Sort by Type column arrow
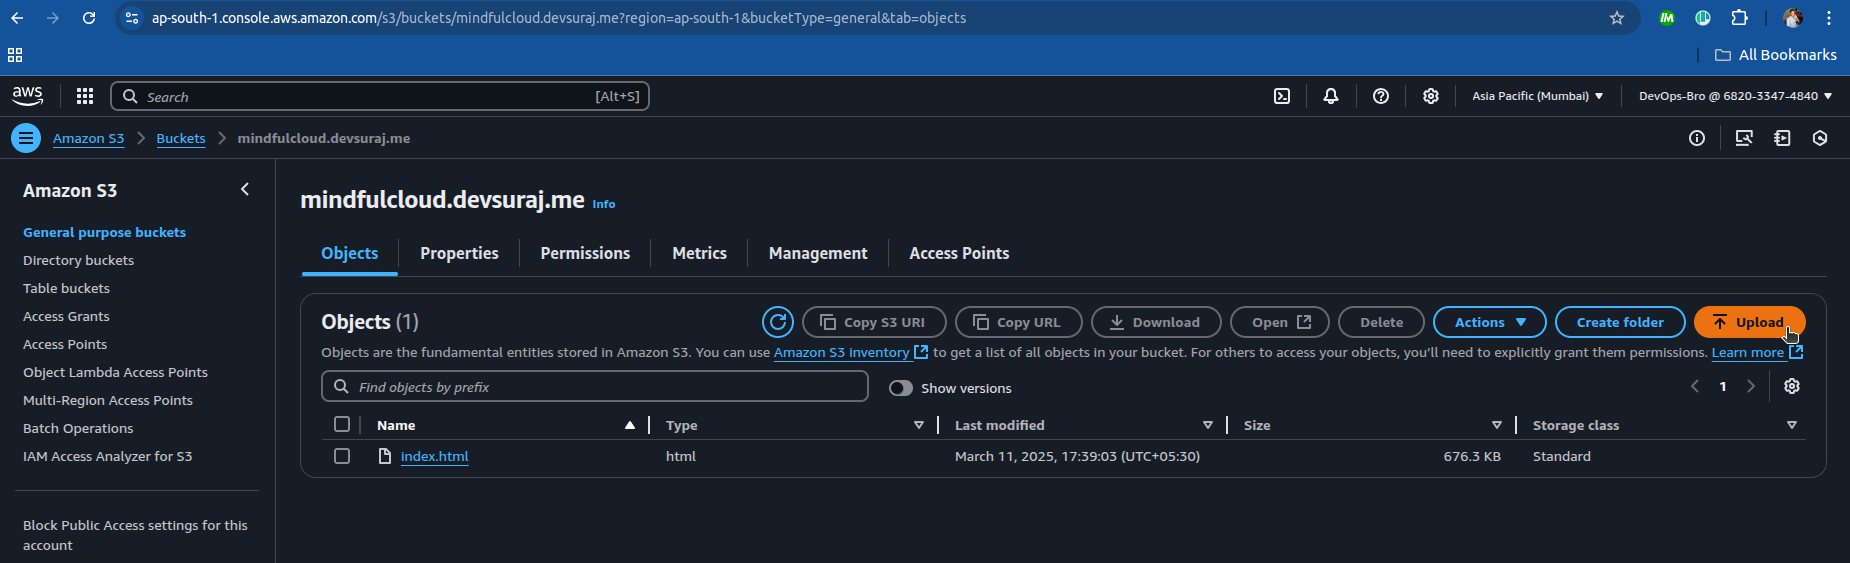Viewport: 1850px width, 563px height. click(x=919, y=425)
